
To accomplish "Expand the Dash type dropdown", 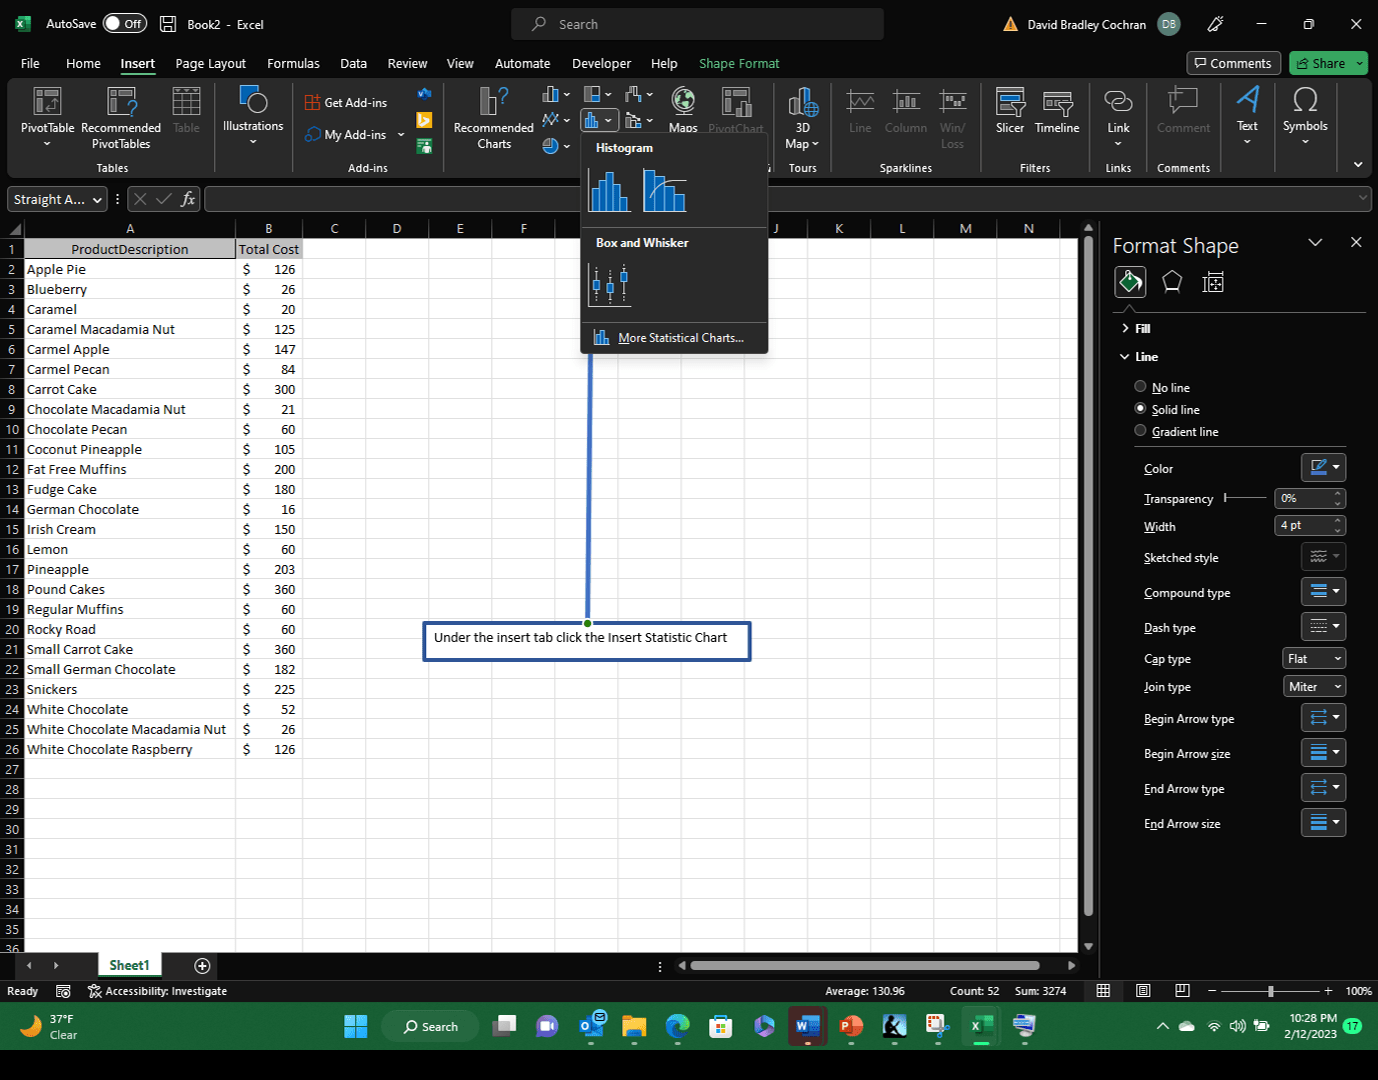I will [x=1323, y=626].
